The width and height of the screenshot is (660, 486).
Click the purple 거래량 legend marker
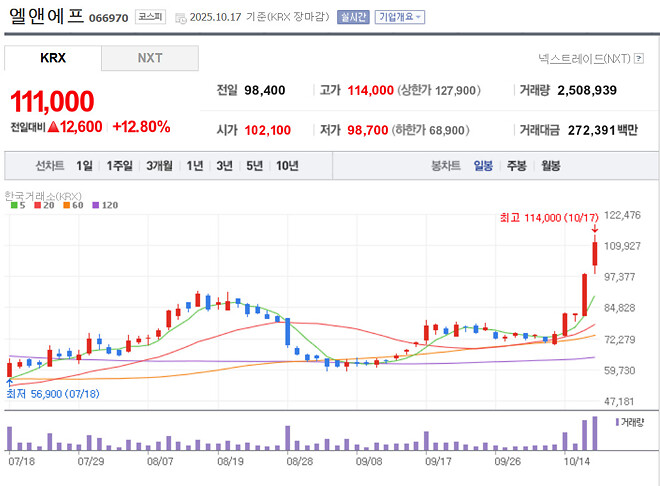(x=617, y=422)
